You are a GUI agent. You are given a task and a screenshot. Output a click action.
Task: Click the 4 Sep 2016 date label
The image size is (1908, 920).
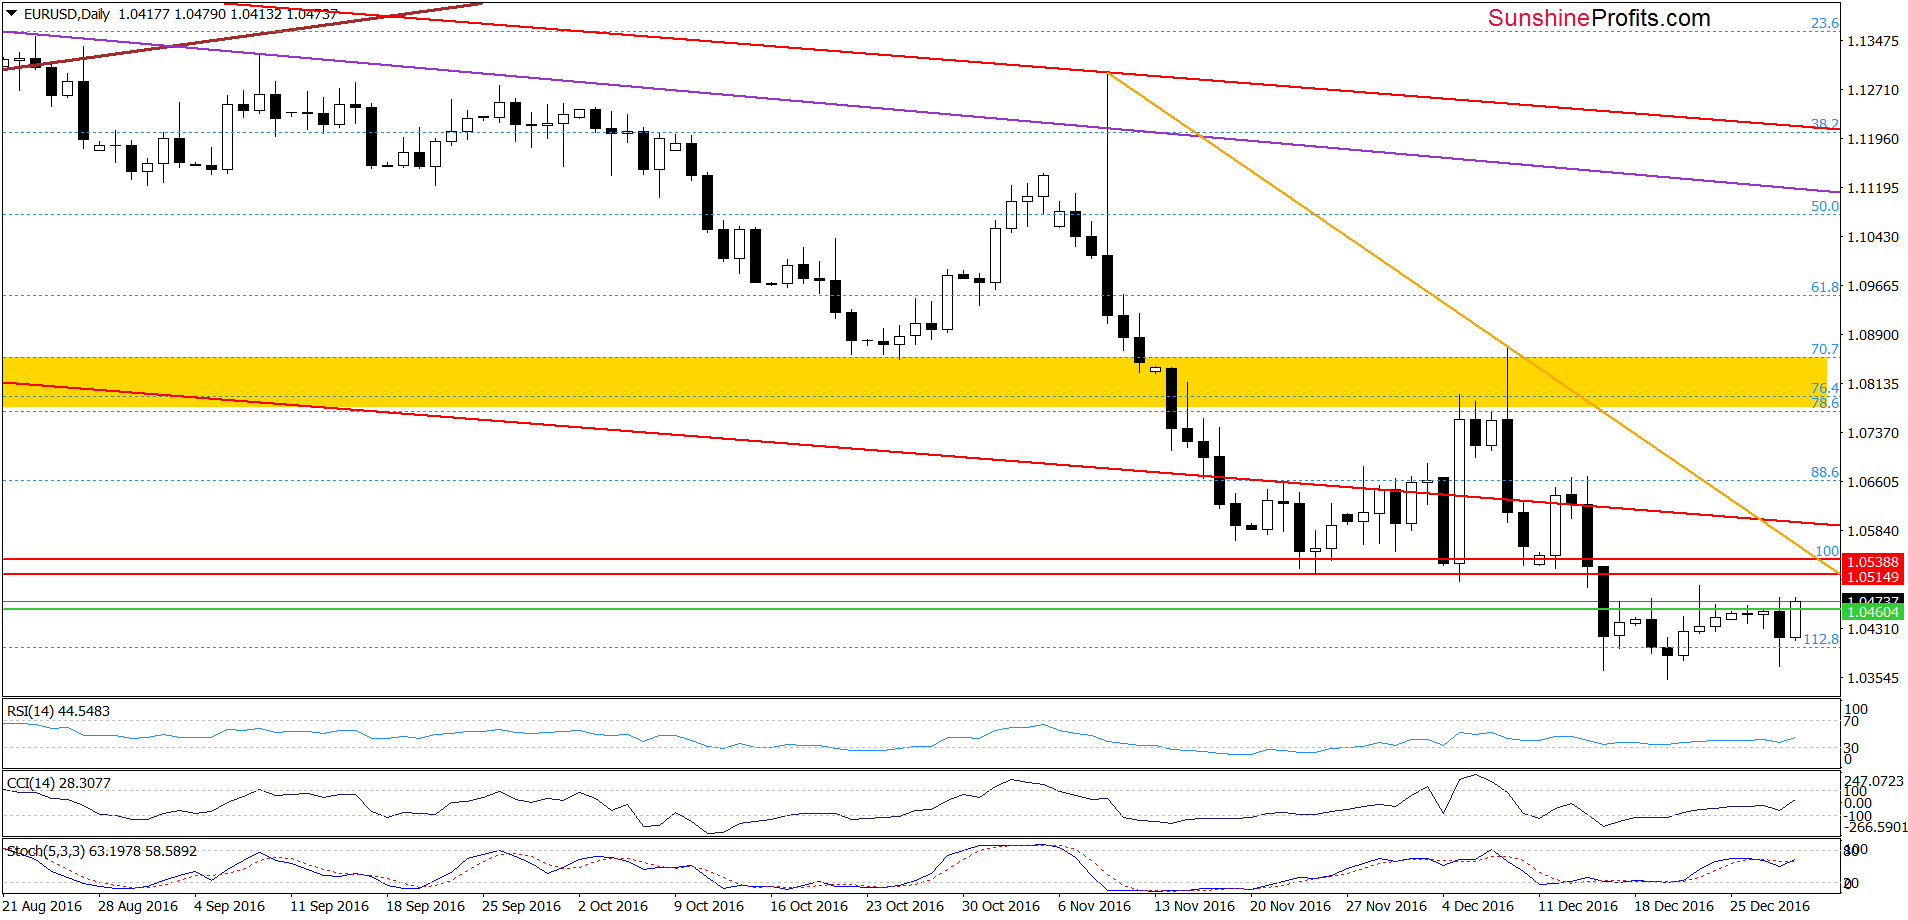coord(230,906)
